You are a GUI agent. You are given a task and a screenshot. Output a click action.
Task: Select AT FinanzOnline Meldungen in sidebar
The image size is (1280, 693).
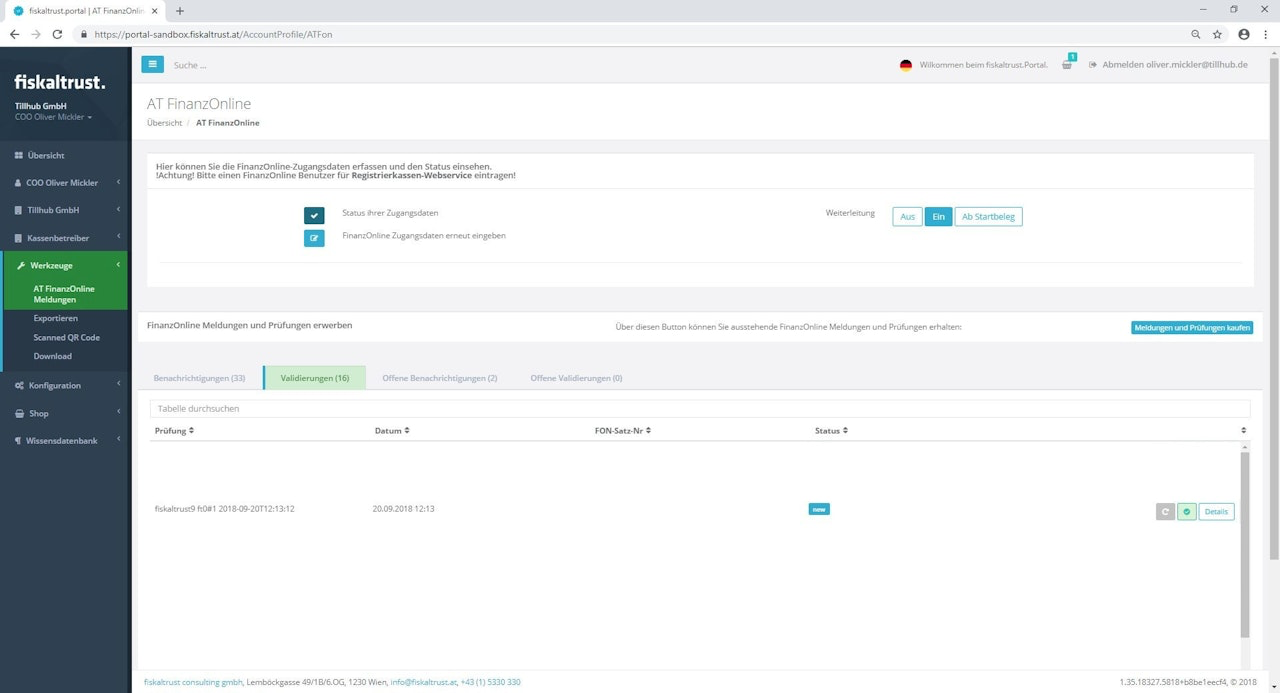click(x=64, y=294)
